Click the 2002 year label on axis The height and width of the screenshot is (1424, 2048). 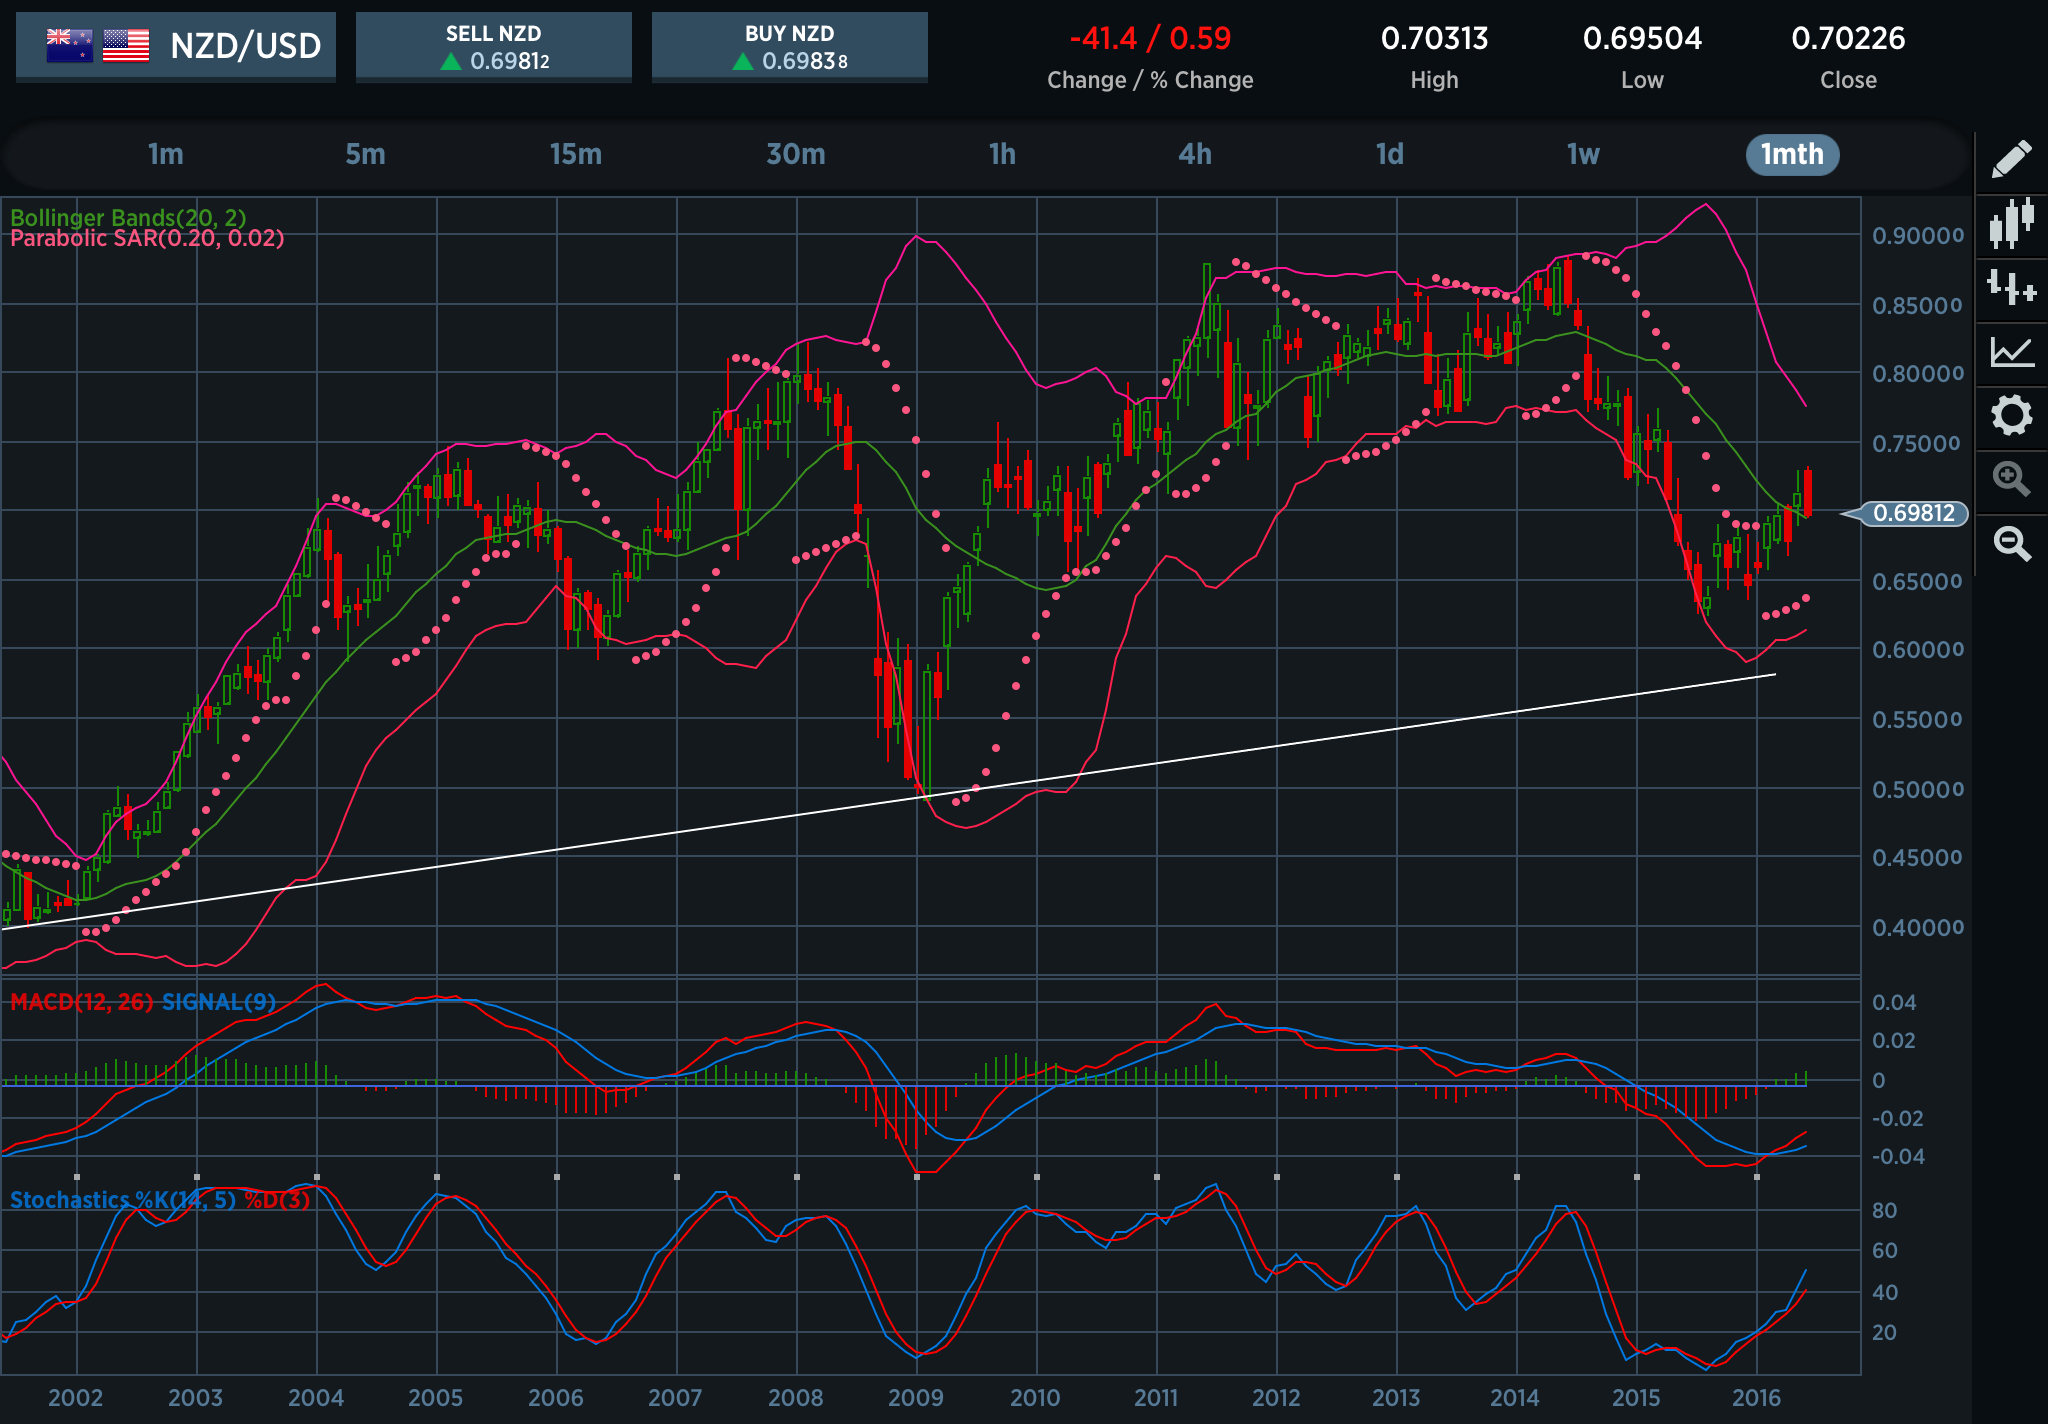(76, 1397)
